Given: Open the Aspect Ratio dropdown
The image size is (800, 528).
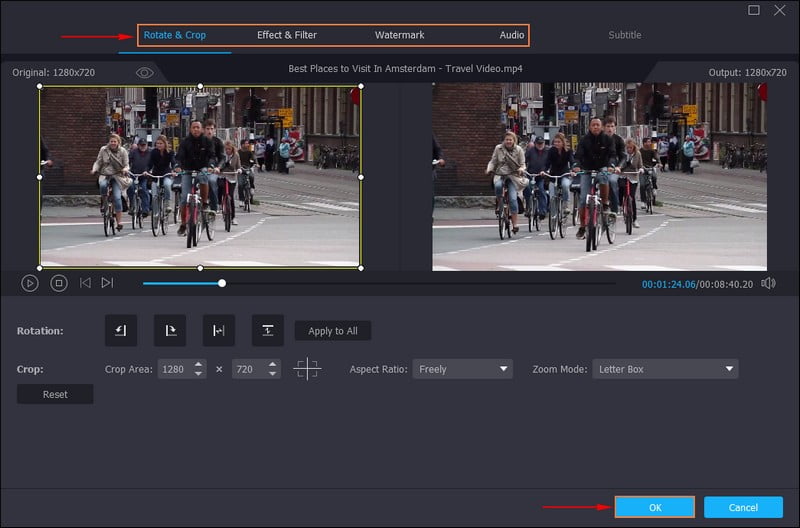Looking at the screenshot, I should [x=463, y=369].
